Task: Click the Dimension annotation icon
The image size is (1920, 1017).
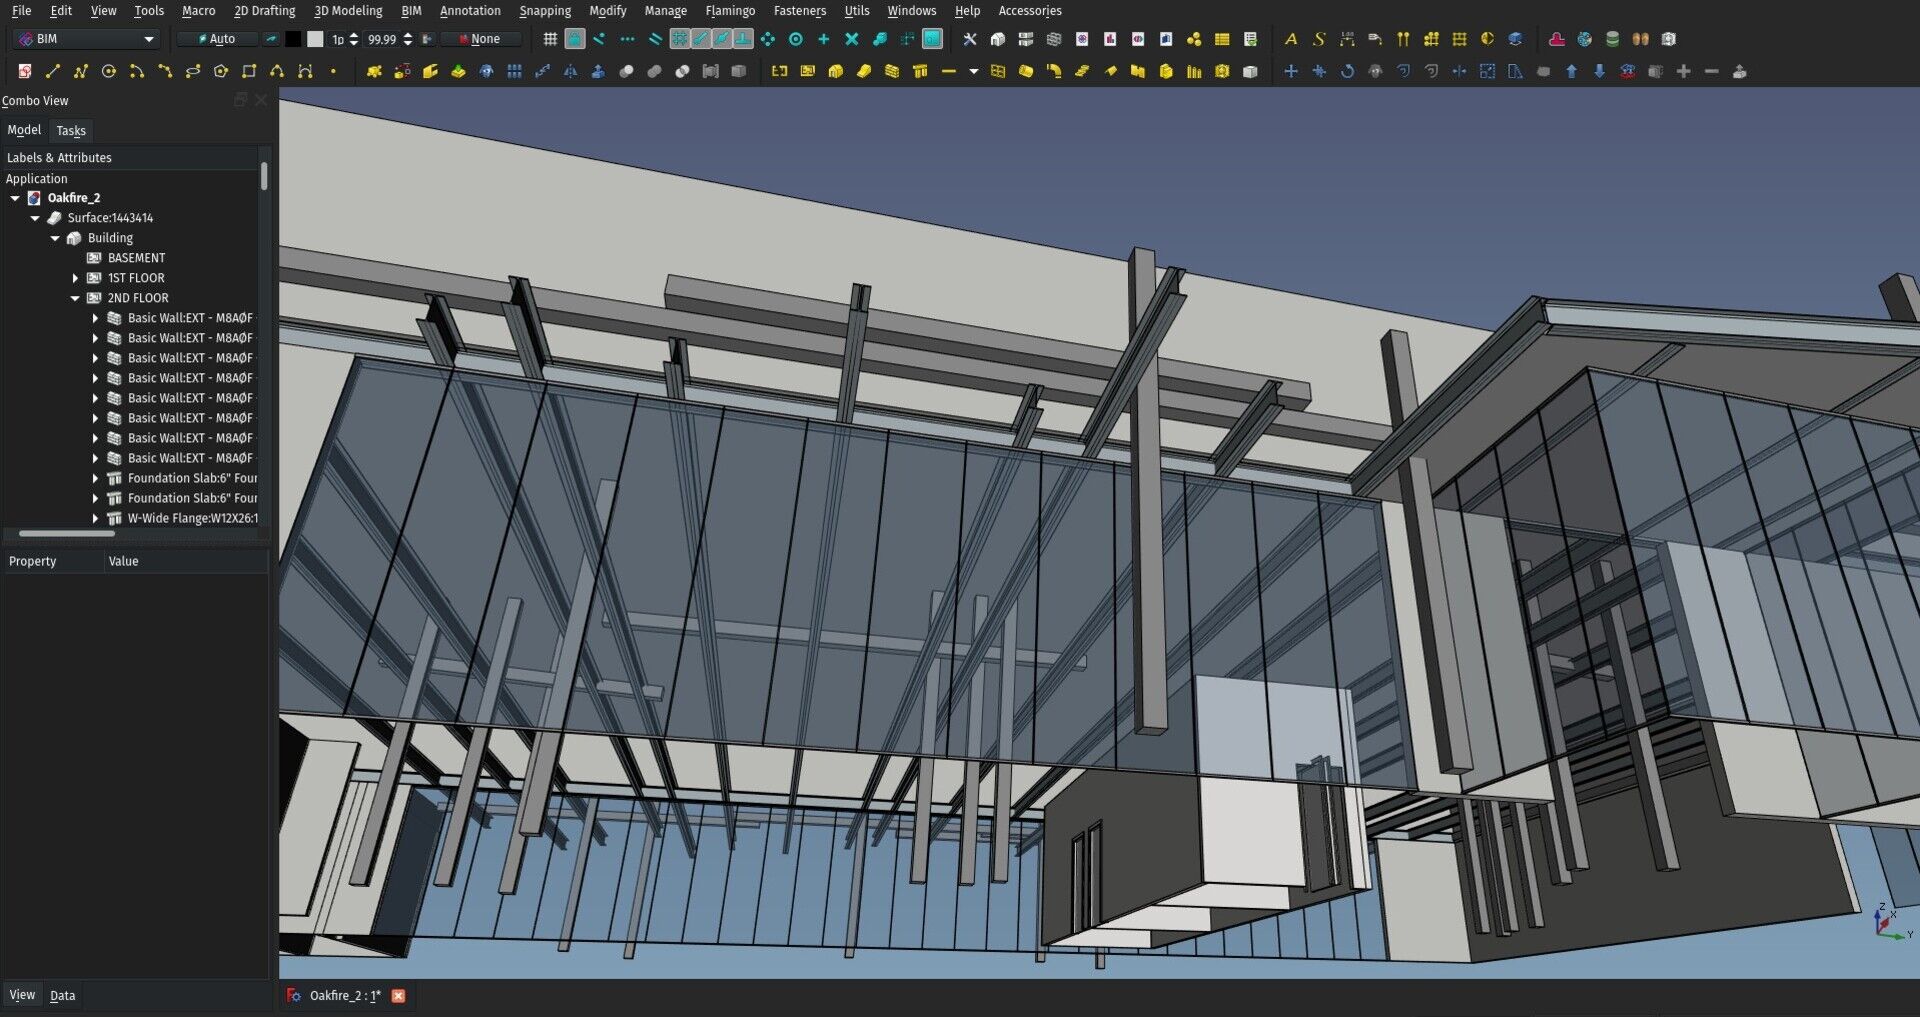Action: point(1347,39)
